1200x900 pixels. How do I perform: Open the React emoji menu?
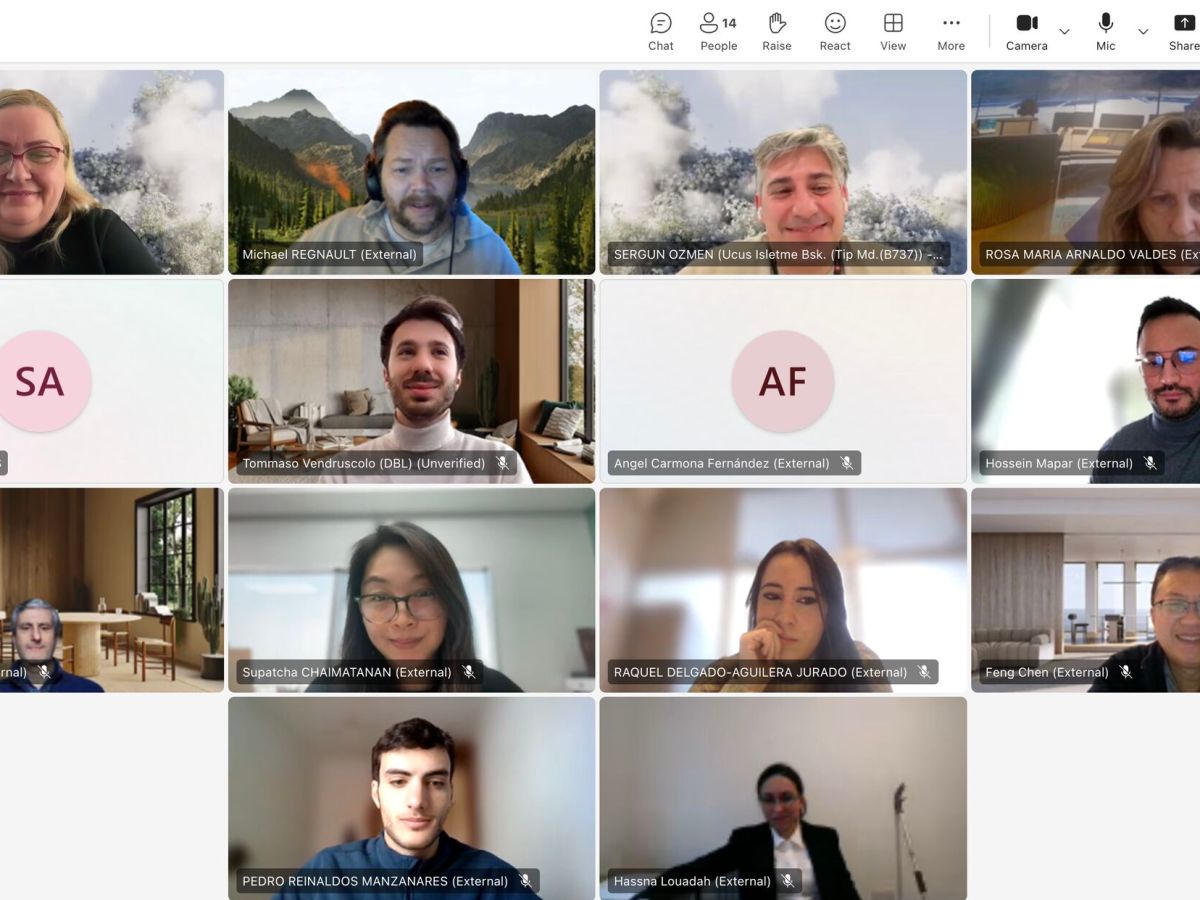coord(835,31)
